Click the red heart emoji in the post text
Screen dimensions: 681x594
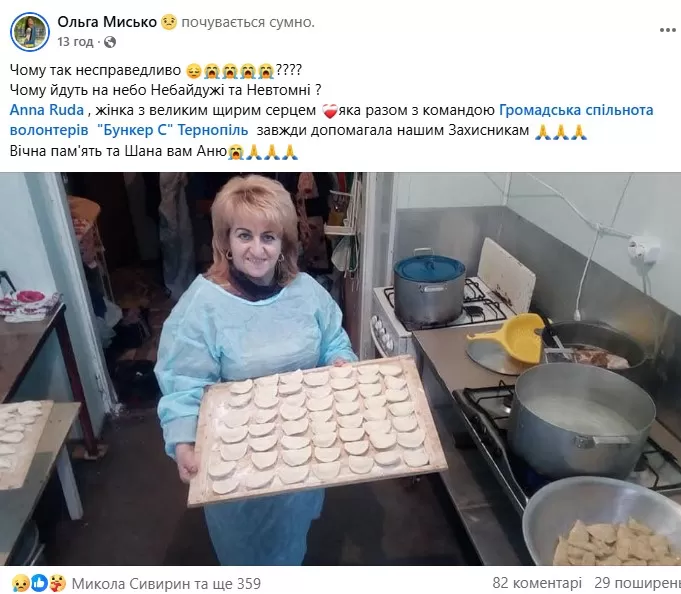point(330,111)
